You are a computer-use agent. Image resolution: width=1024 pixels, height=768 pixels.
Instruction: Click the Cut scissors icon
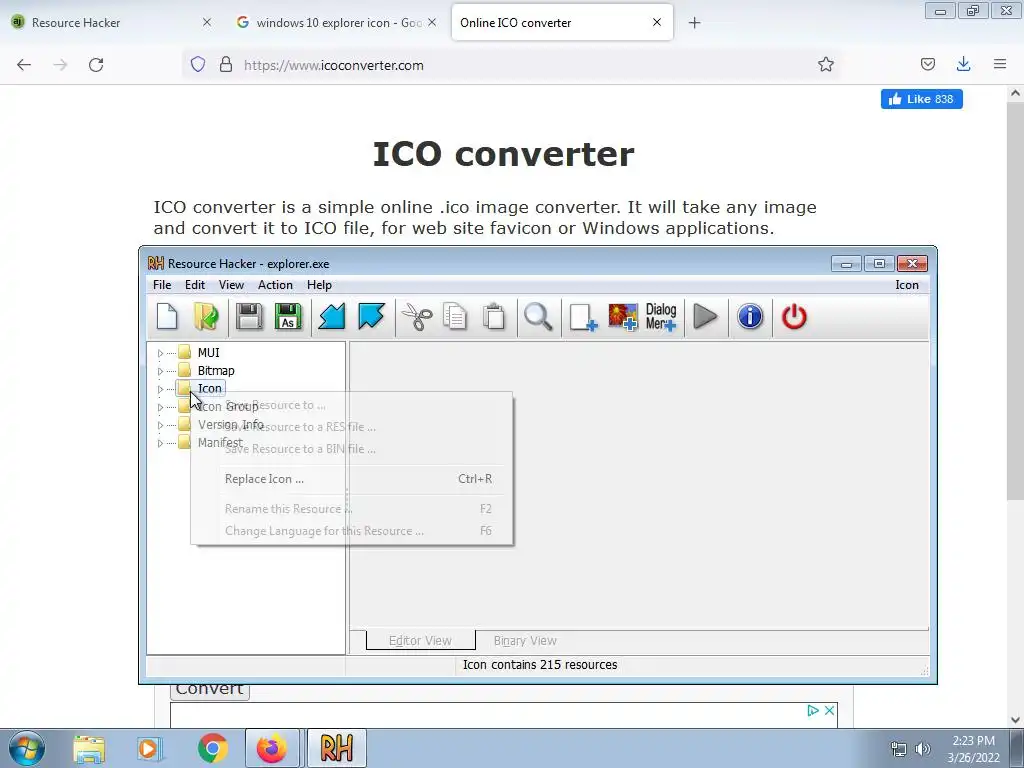[x=417, y=317]
